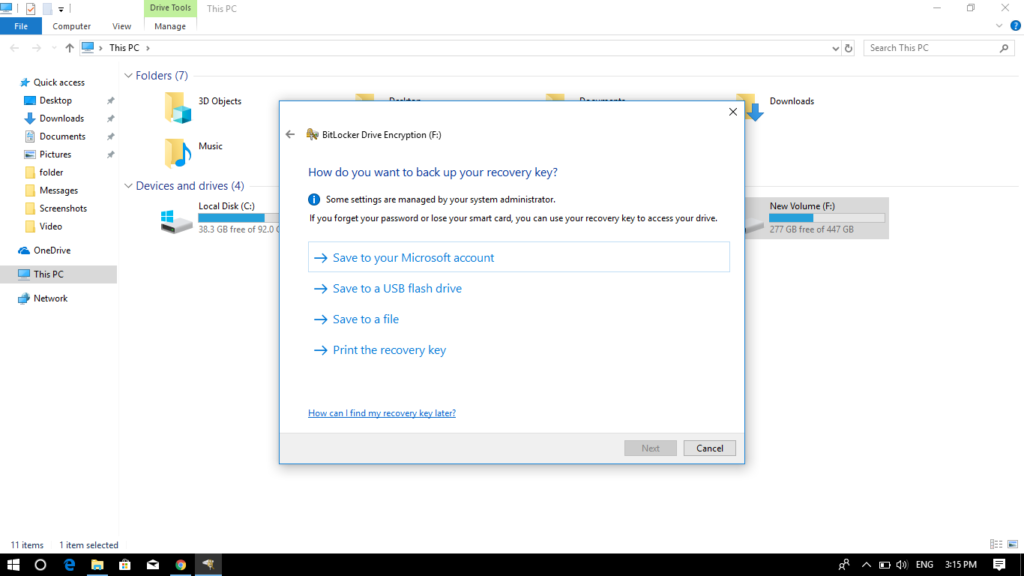Select New Volume (F:) drive
The width and height of the screenshot is (1024, 576).
coord(816,217)
